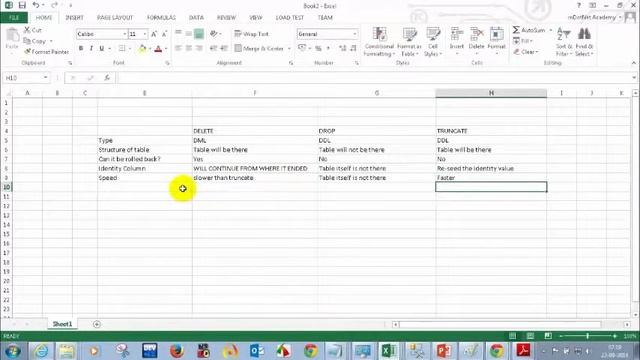Switch to the FORMULAS tab
Image resolution: width=640 pixels, height=360 pixels.
pos(161,18)
